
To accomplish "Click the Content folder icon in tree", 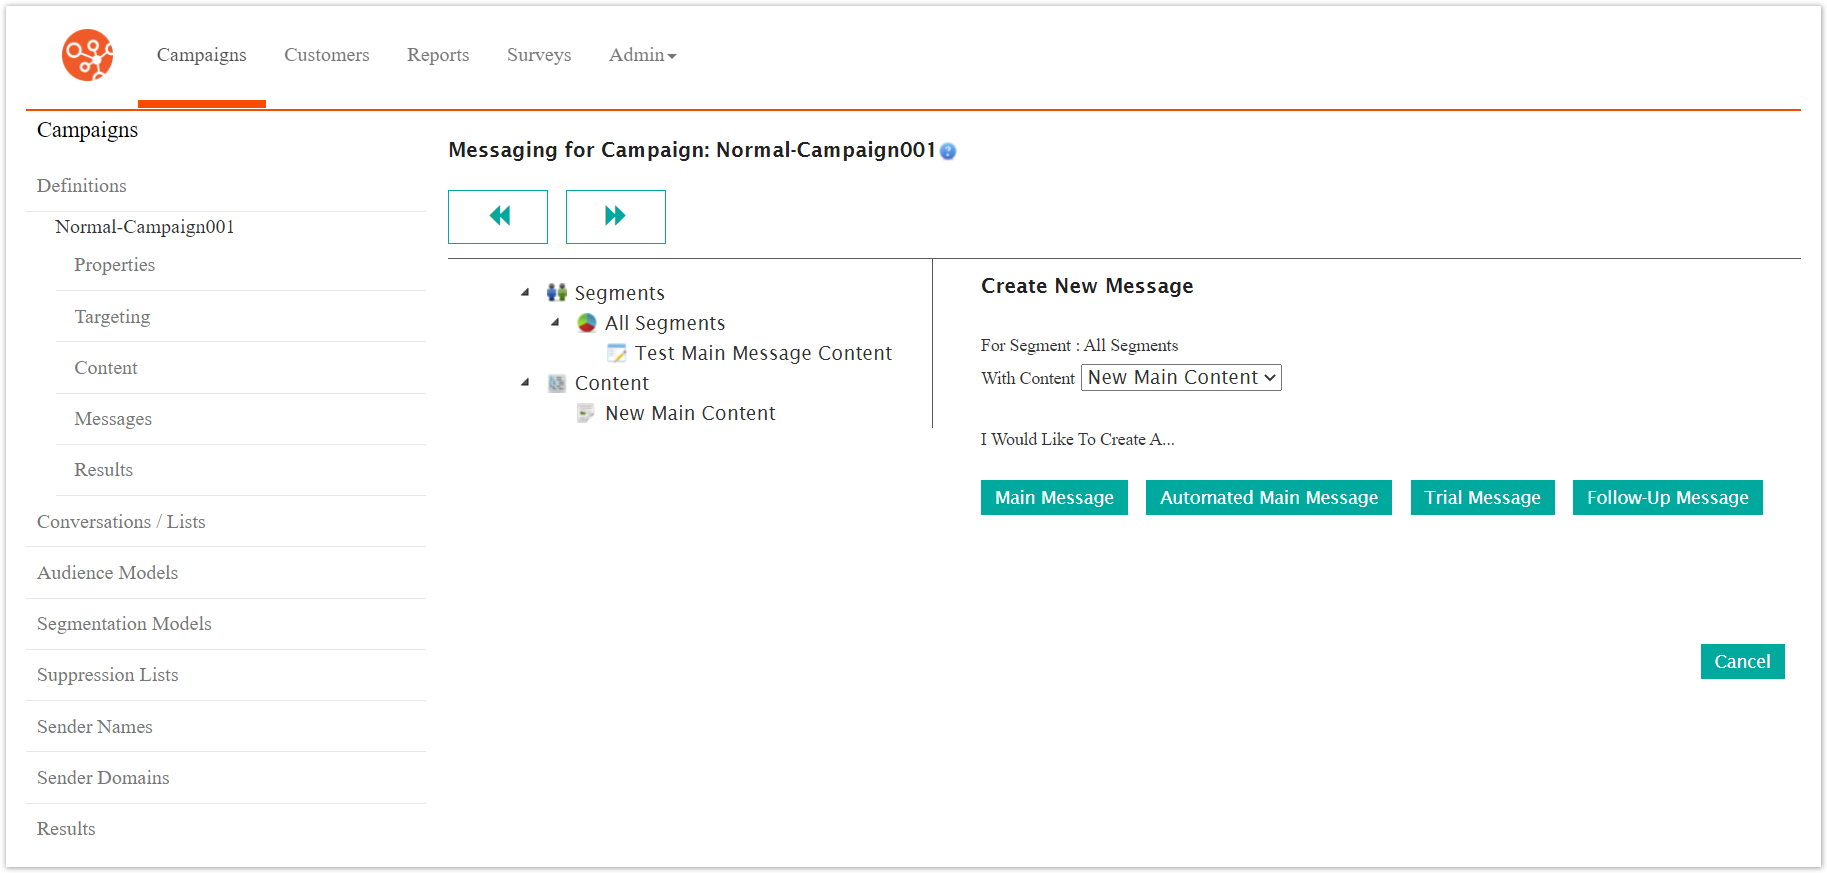I will click(557, 383).
